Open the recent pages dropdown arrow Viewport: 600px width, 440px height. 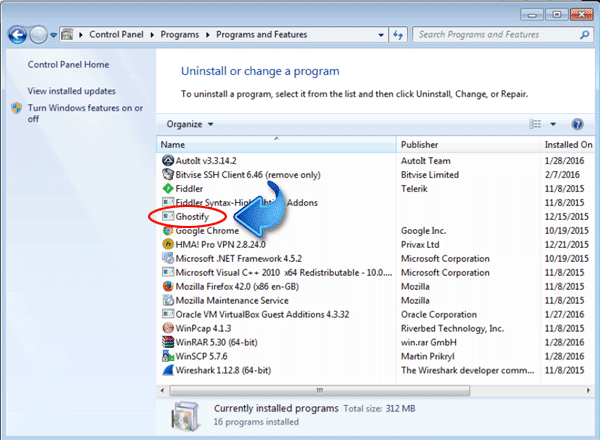pos(54,35)
